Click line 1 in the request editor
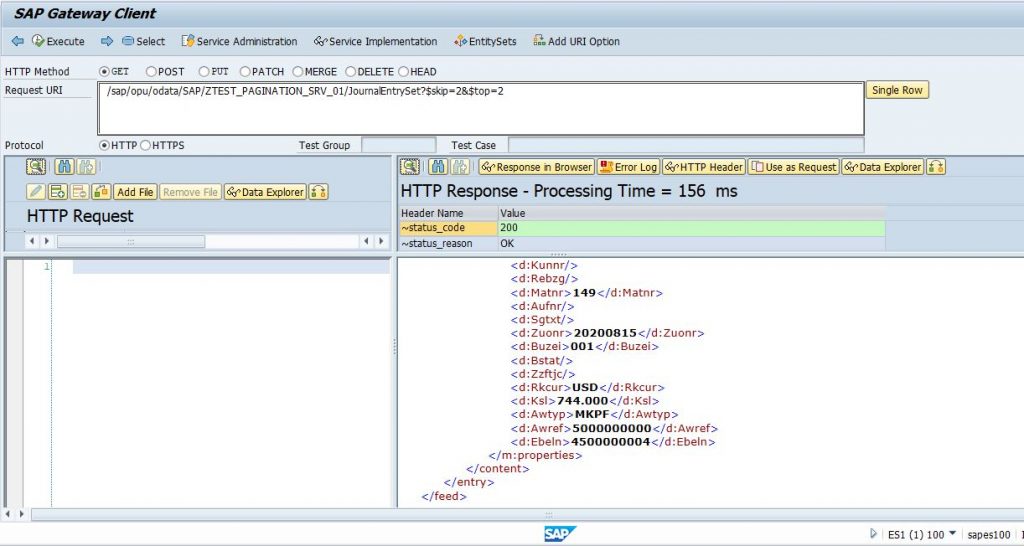 click(231, 266)
